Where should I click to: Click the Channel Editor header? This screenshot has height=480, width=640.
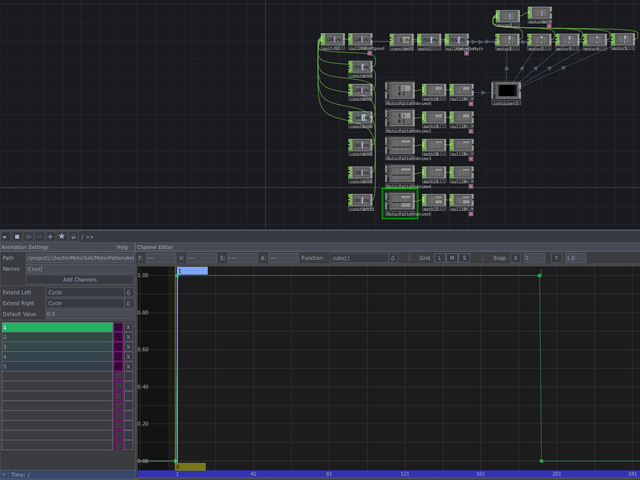[155, 247]
